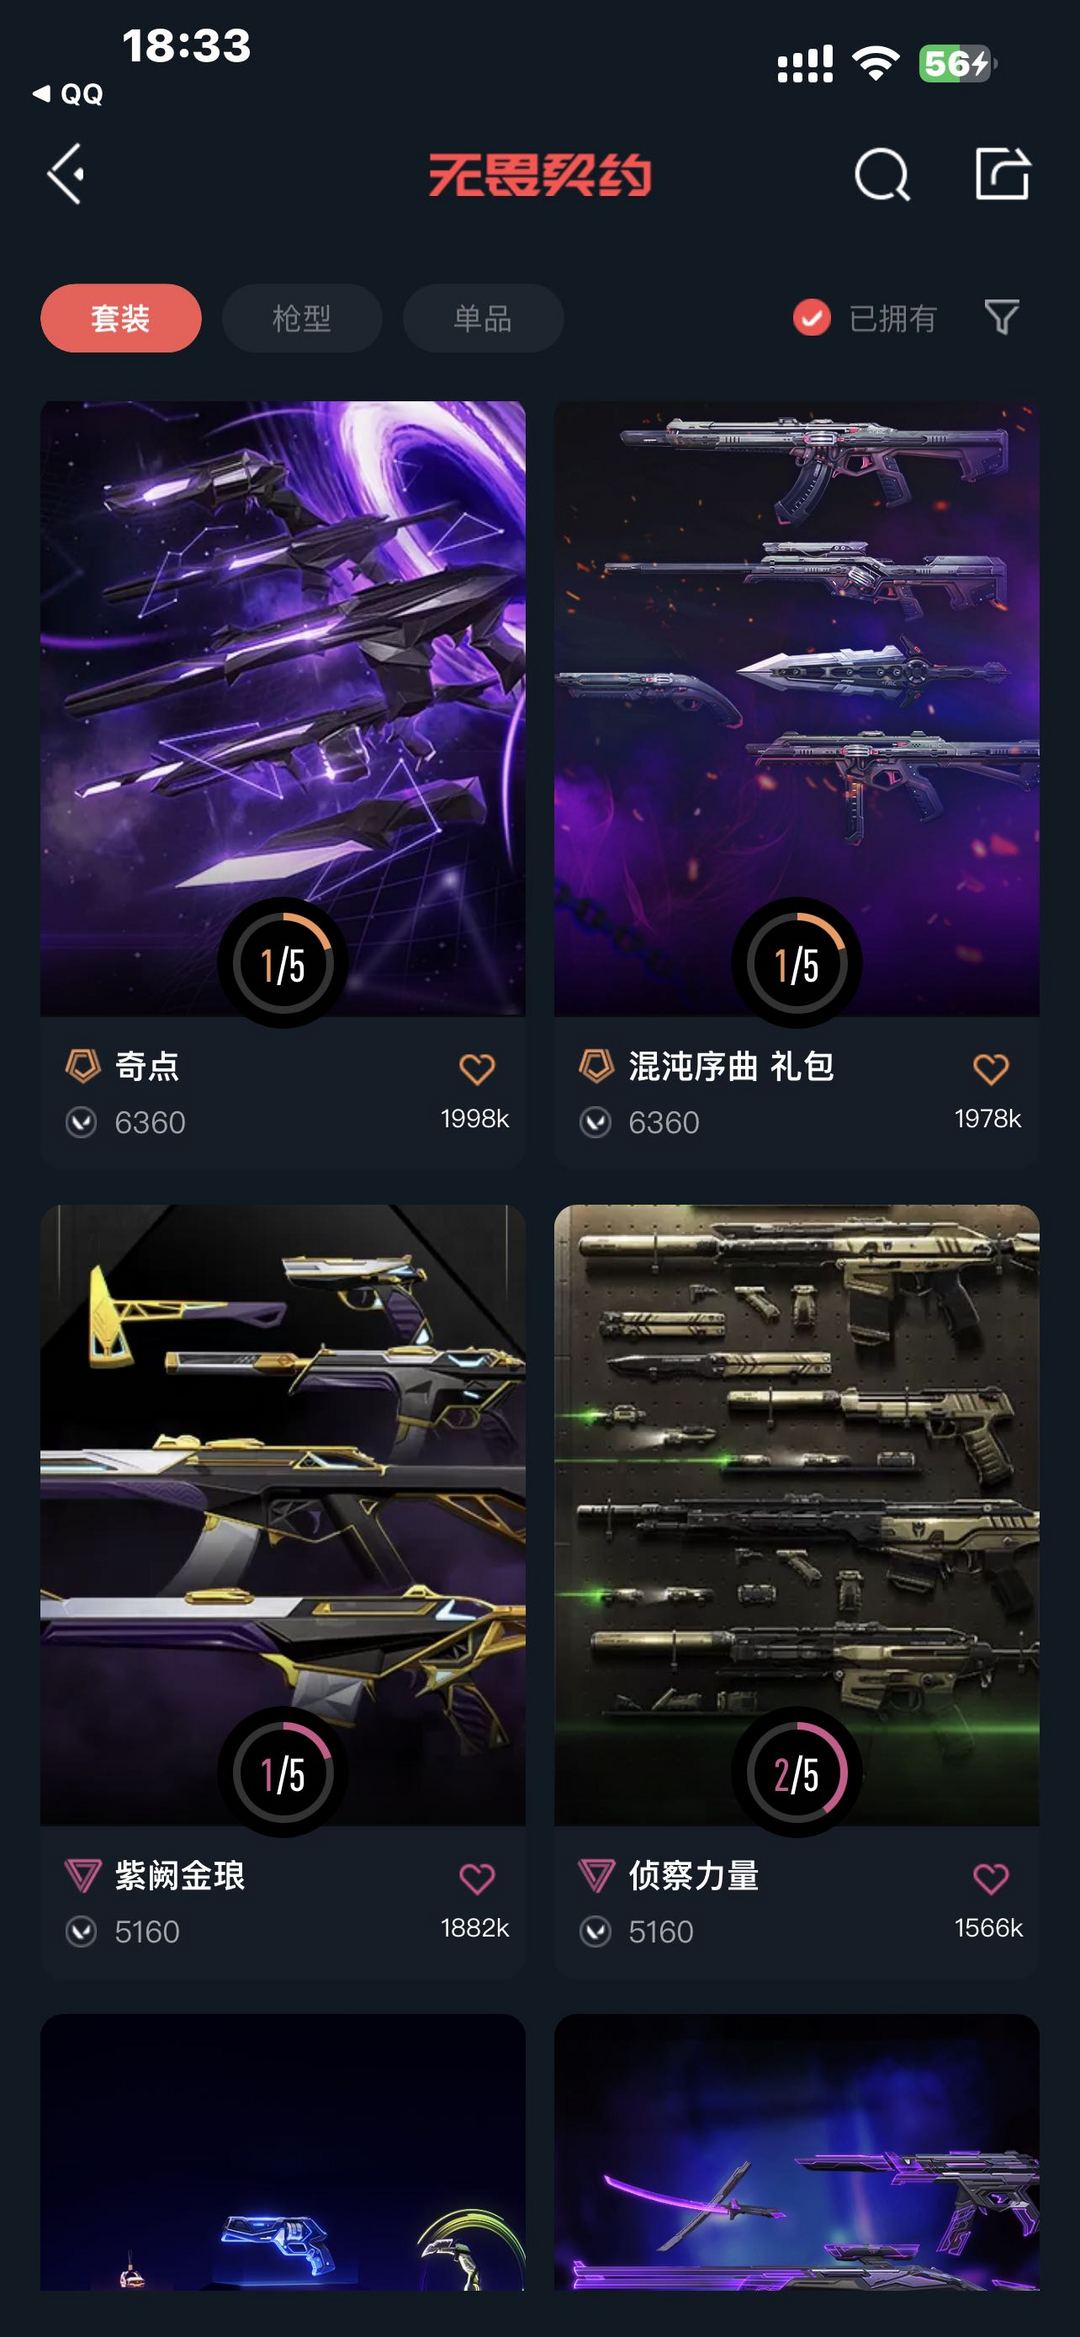Screen dimensions: 1080x2337
Task: Tap the 6360 price coin icon under 奇点
Action: point(81,1123)
